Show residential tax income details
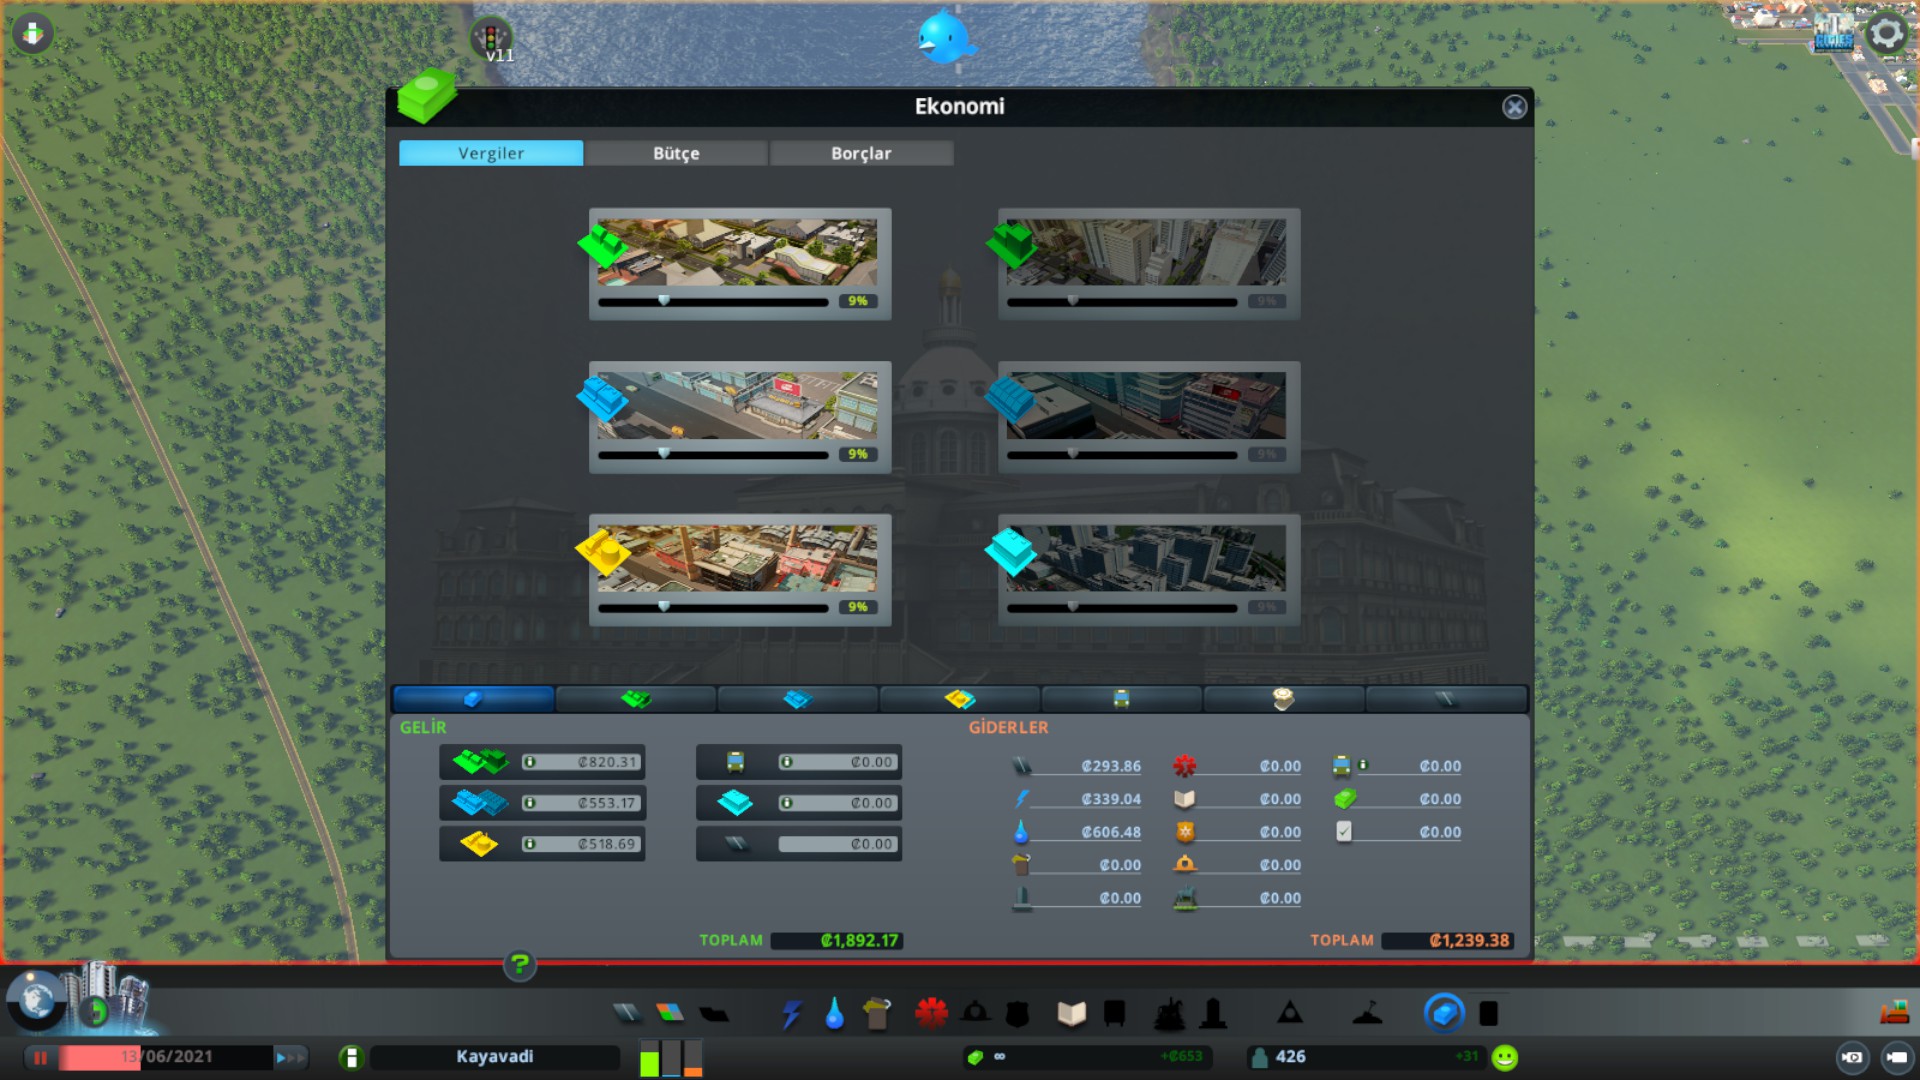The height and width of the screenshot is (1080, 1920). (530, 762)
